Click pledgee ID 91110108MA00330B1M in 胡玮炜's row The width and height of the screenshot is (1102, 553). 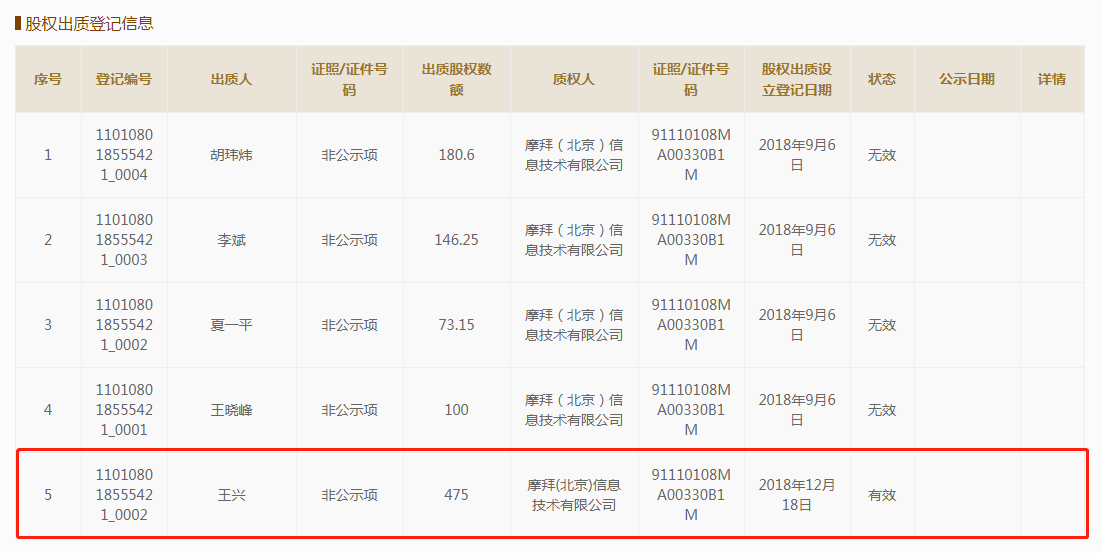691,155
